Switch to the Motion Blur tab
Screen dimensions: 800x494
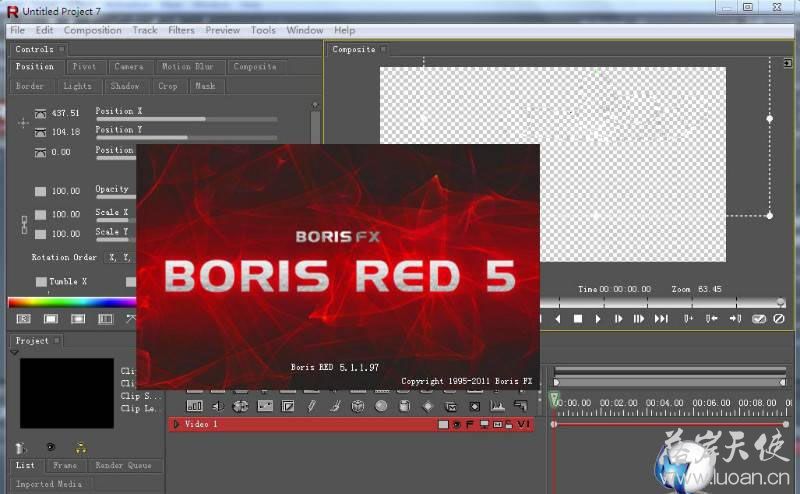coord(187,67)
